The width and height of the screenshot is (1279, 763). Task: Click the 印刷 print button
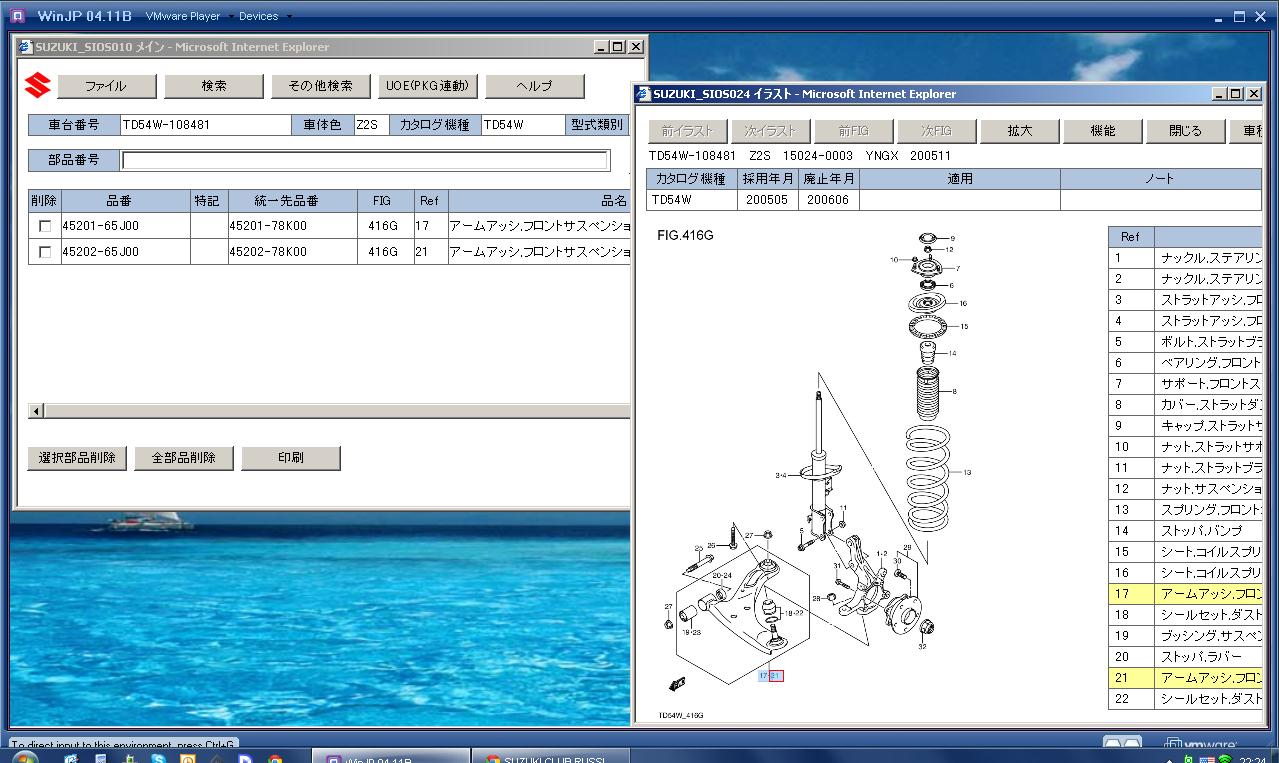click(x=291, y=458)
